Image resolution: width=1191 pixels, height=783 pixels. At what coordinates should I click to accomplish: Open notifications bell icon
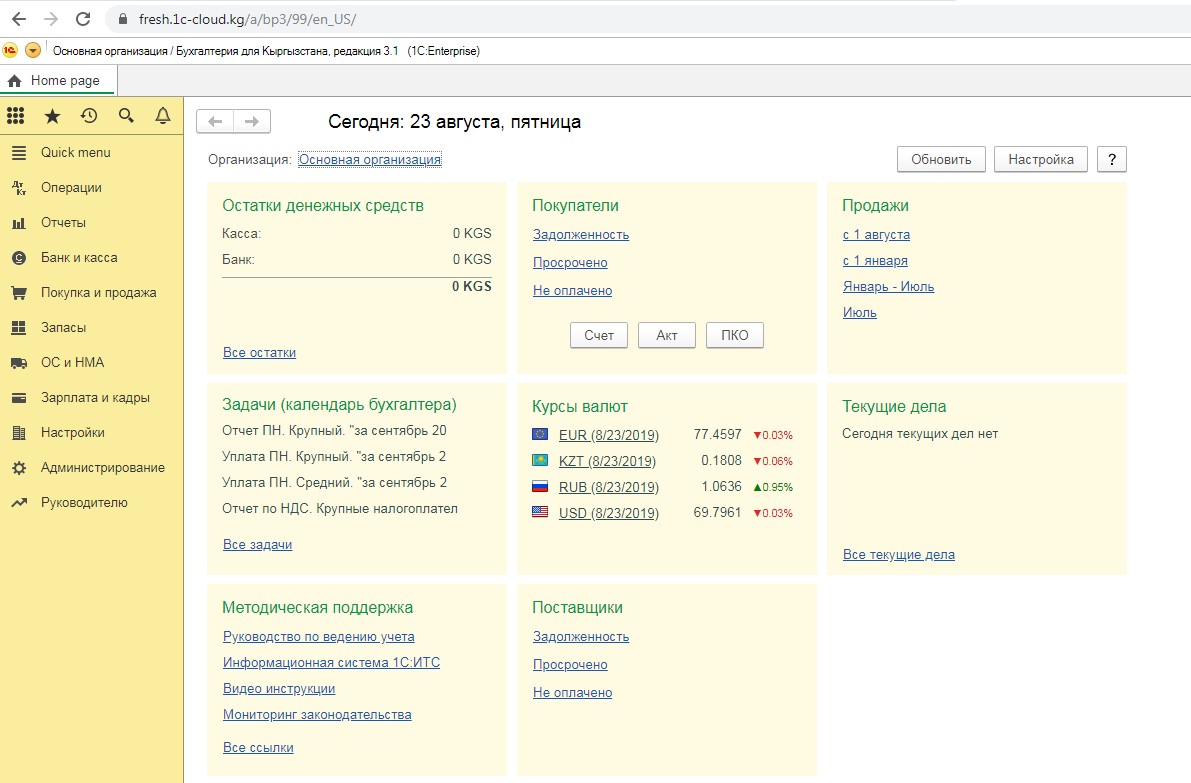pyautogui.click(x=163, y=116)
